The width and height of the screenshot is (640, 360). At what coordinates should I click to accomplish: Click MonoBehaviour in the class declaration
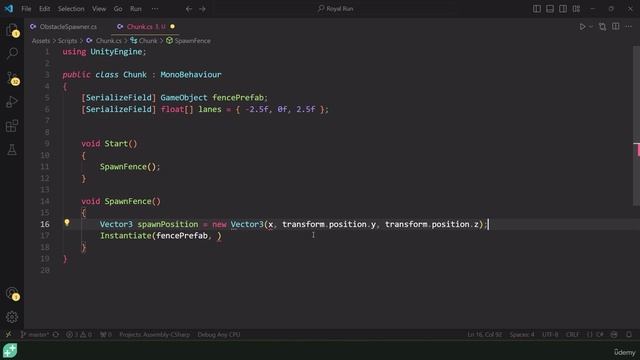click(x=191, y=75)
